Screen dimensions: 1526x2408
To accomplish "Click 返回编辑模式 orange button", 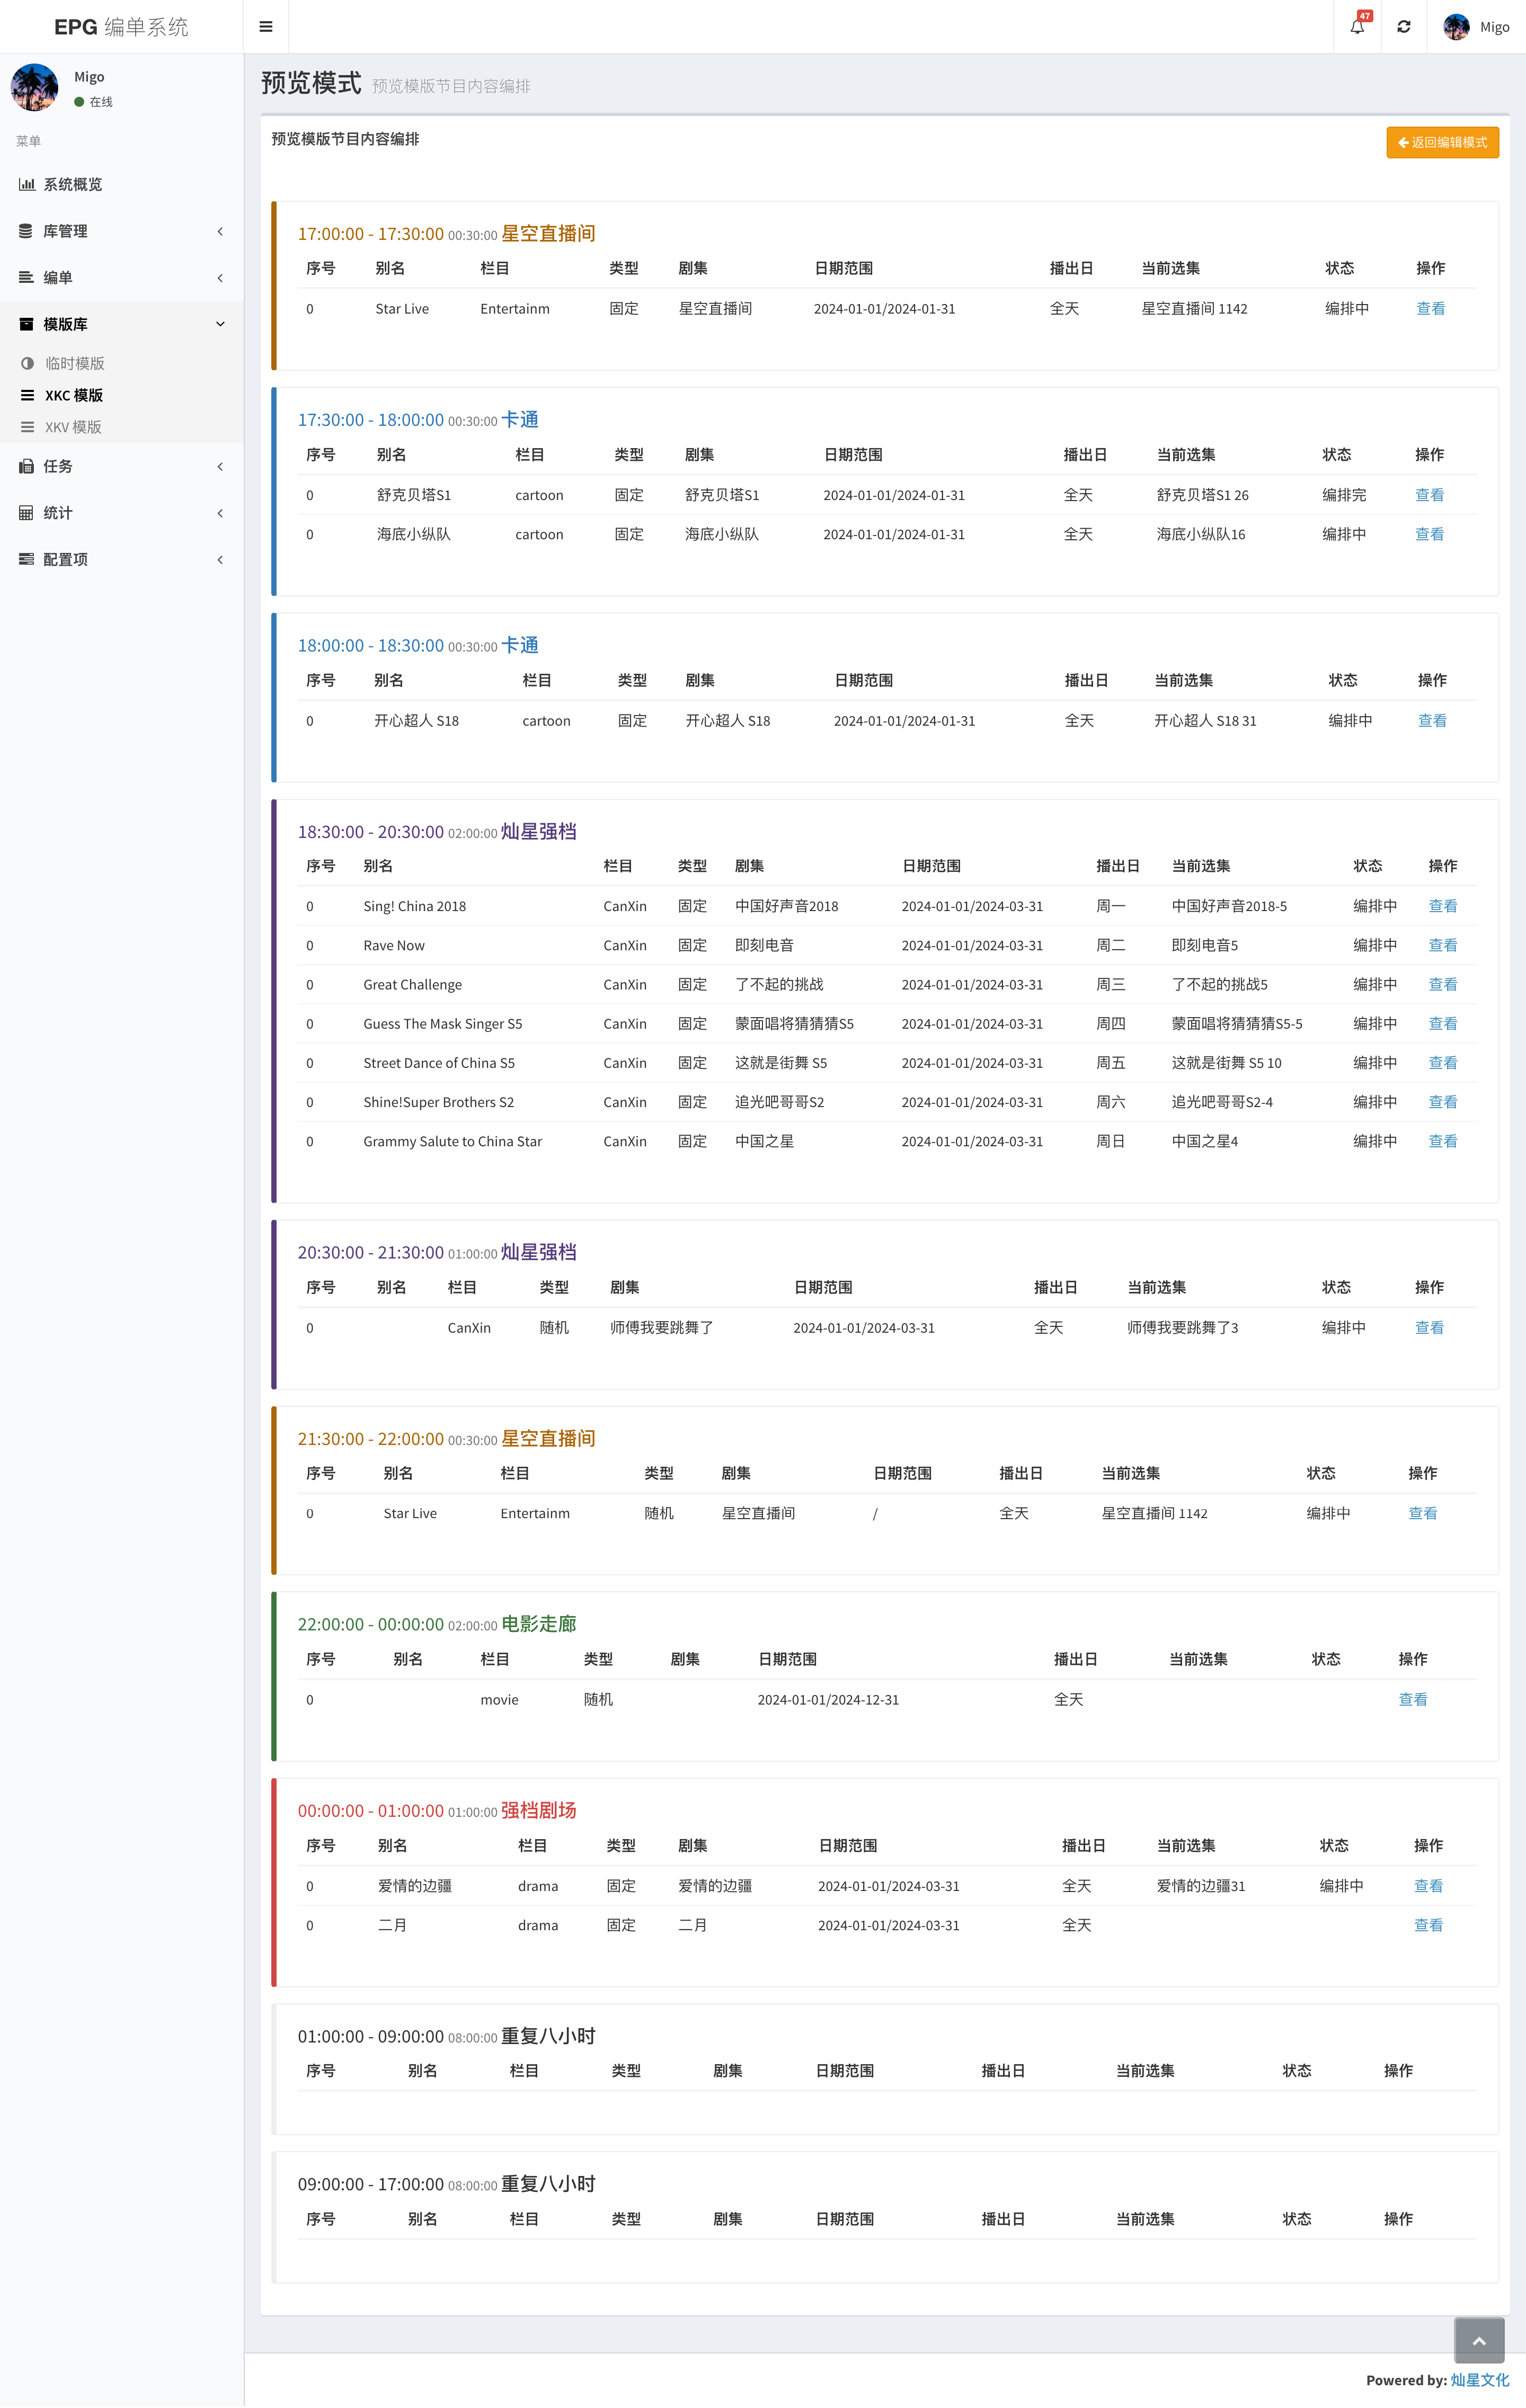I will 1442,142.
